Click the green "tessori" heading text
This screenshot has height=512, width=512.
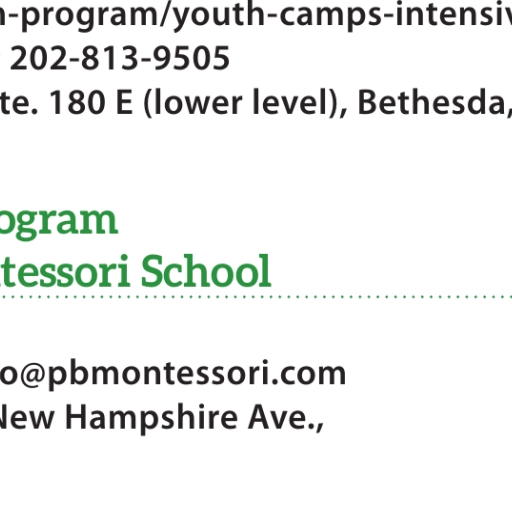pyautogui.click(x=64, y=270)
